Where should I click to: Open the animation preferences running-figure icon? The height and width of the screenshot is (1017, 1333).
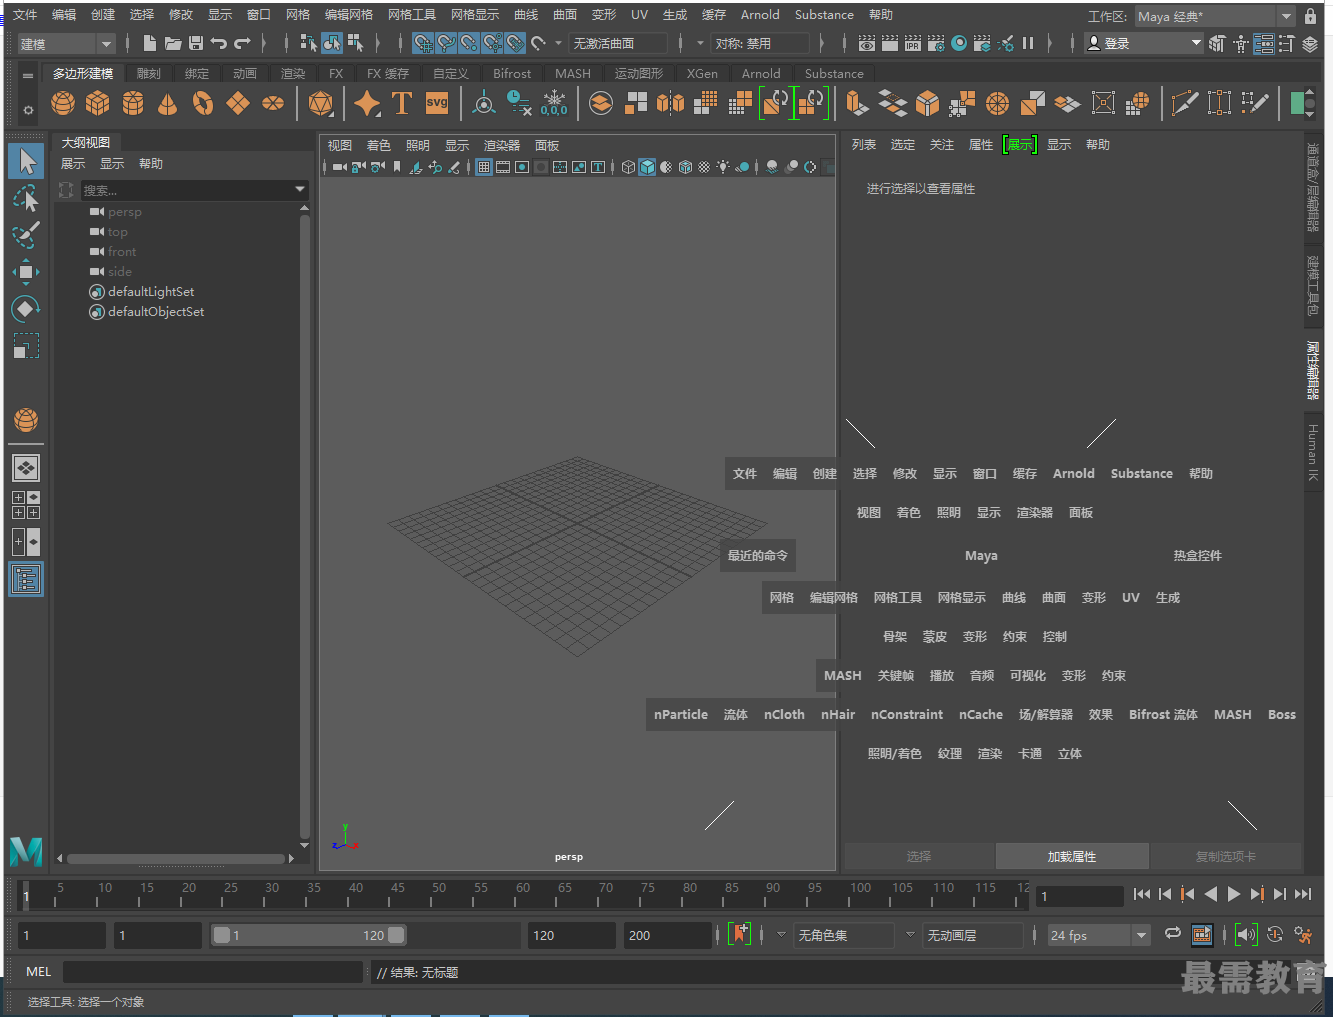(x=1303, y=935)
